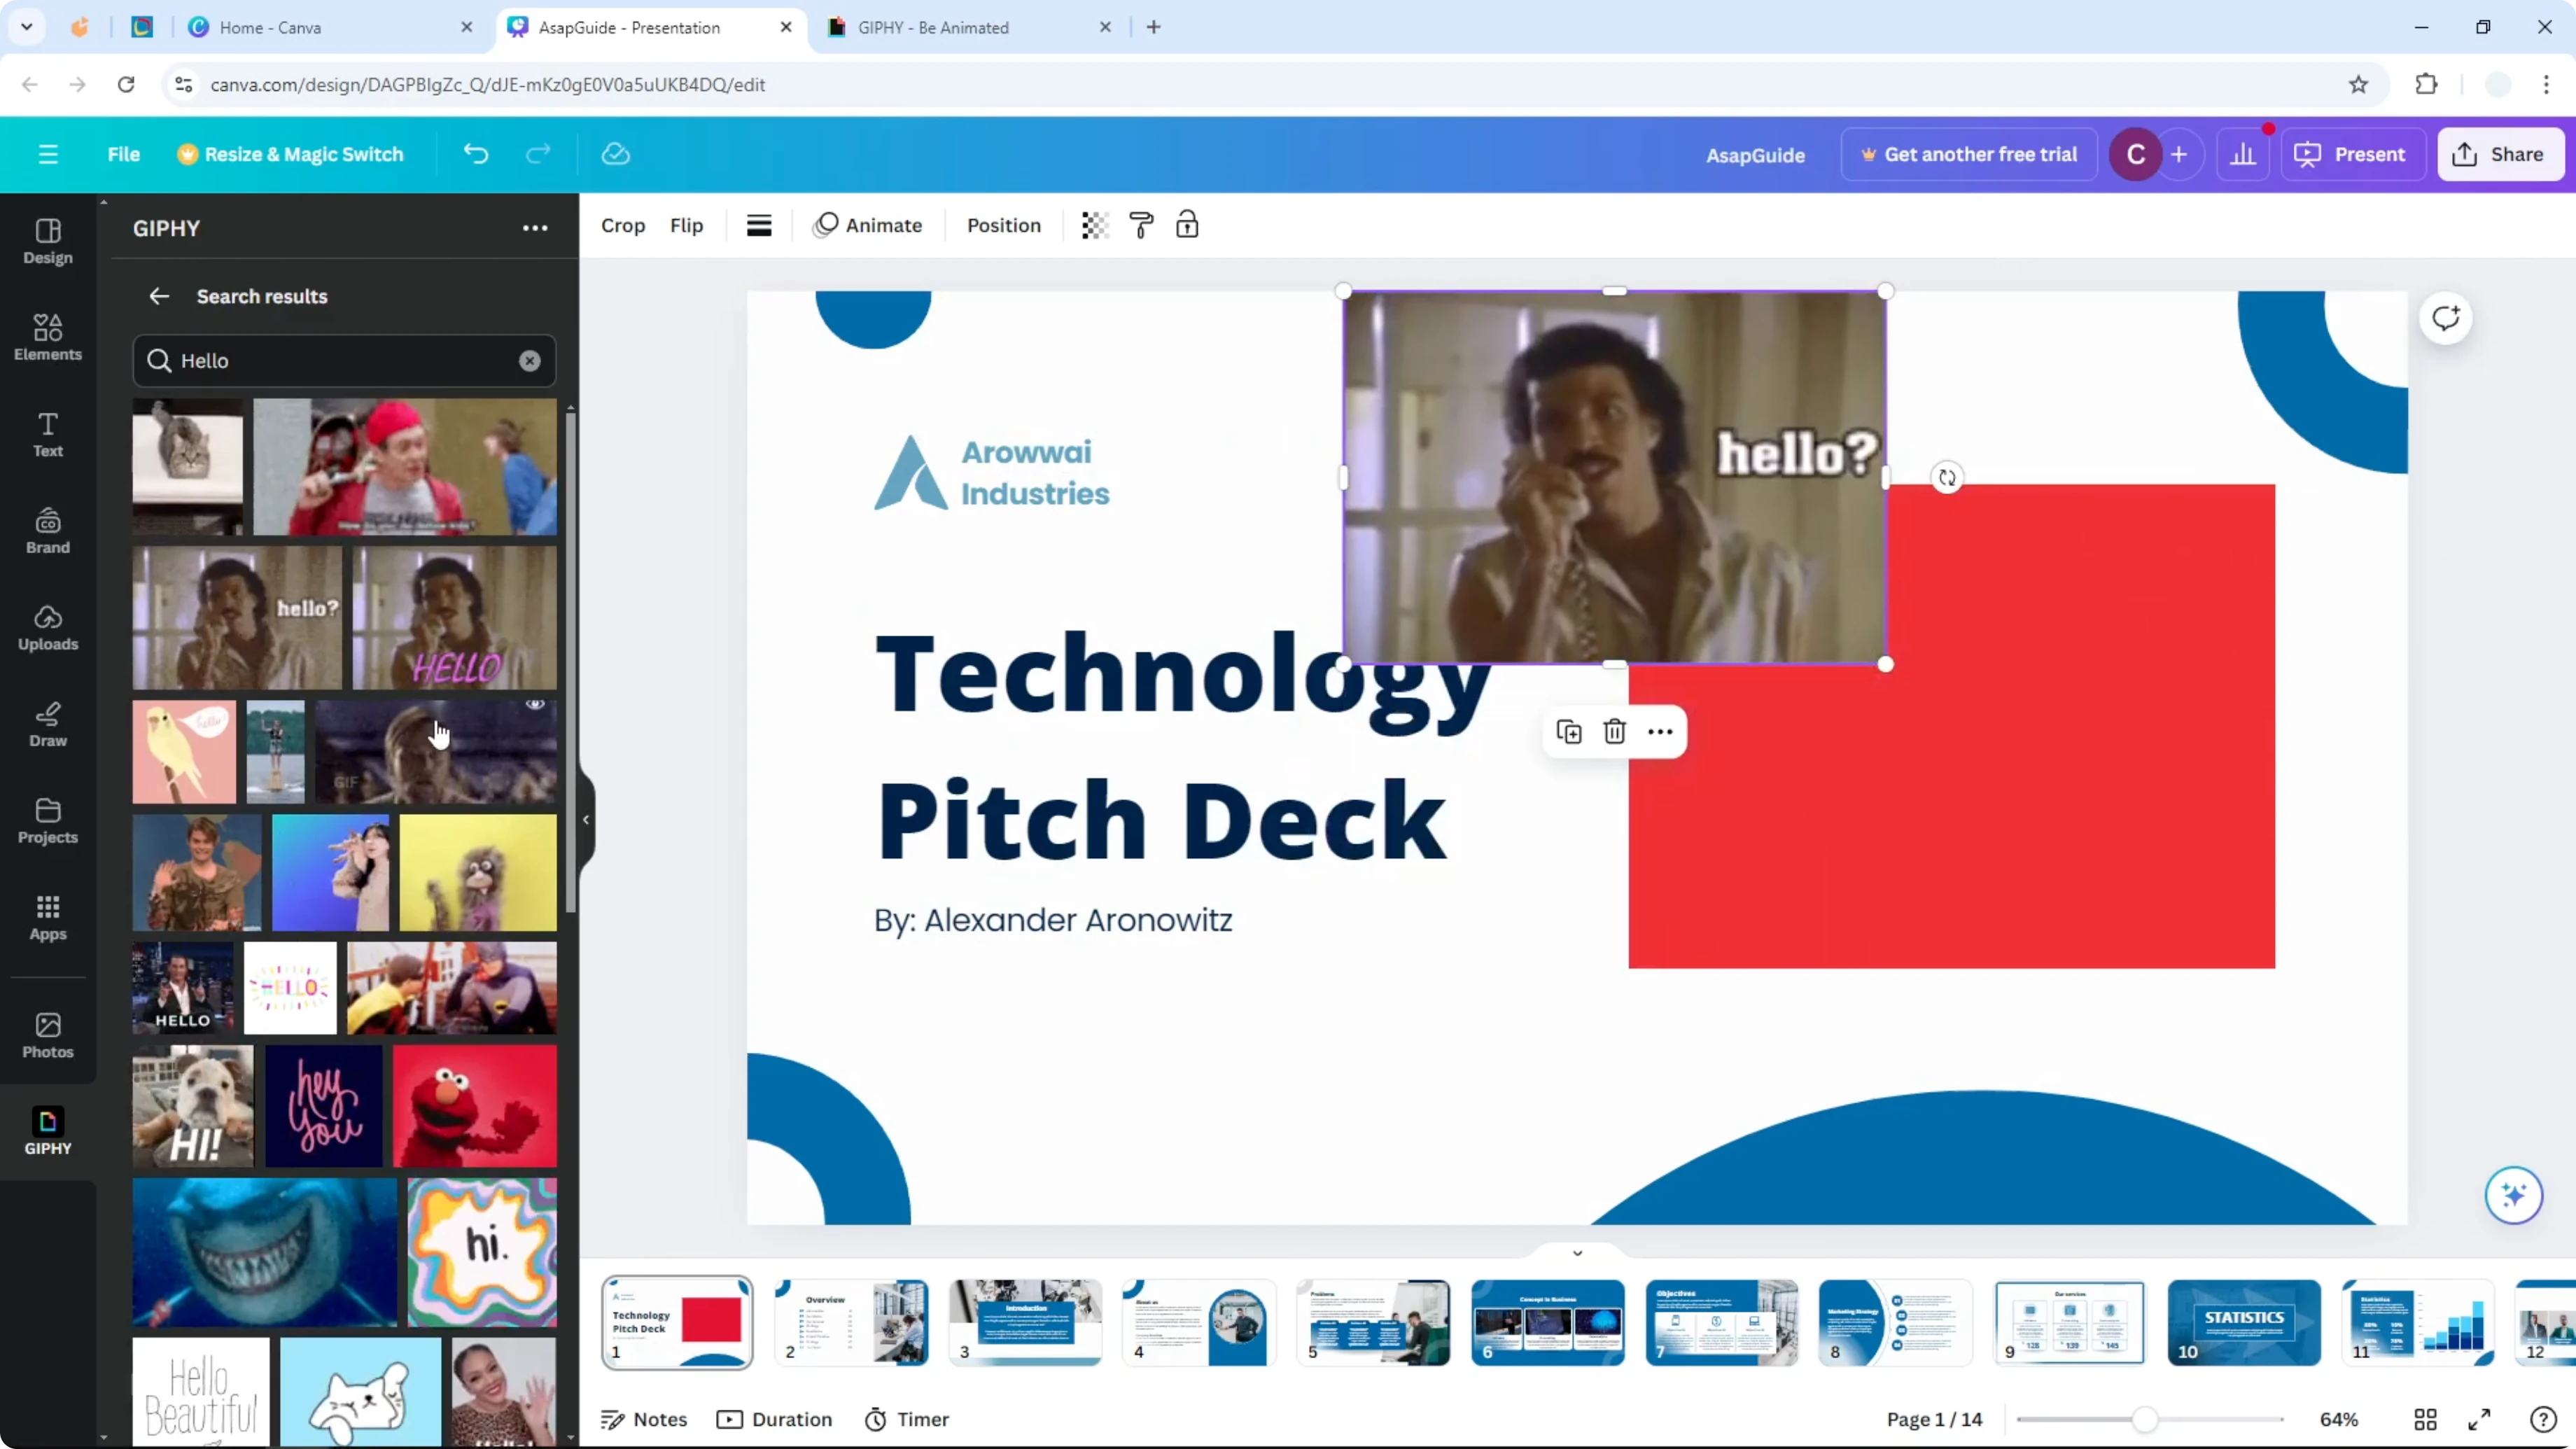This screenshot has height=1449, width=2576.
Task: Select the purple HELLO GIF thumbnail
Action: 455,617
